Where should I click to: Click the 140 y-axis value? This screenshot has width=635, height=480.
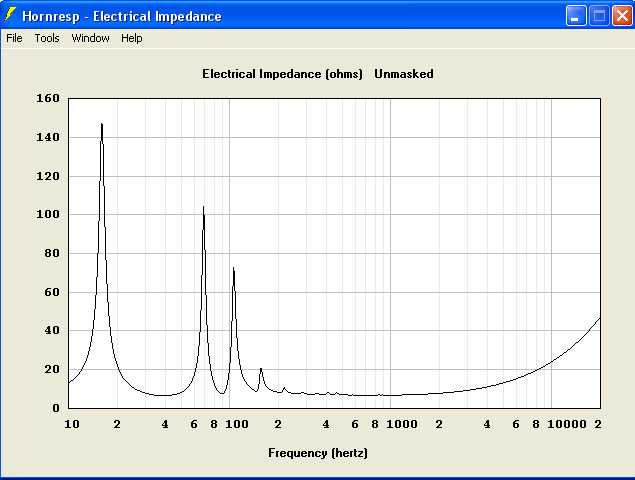click(48, 137)
